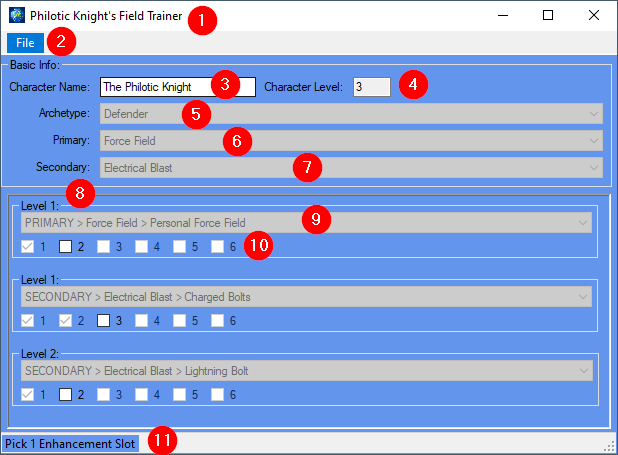Image resolution: width=618 pixels, height=455 pixels.
Task: Click the 'Pick 1 Enhancement Slot' status text
Action: click(x=70, y=444)
